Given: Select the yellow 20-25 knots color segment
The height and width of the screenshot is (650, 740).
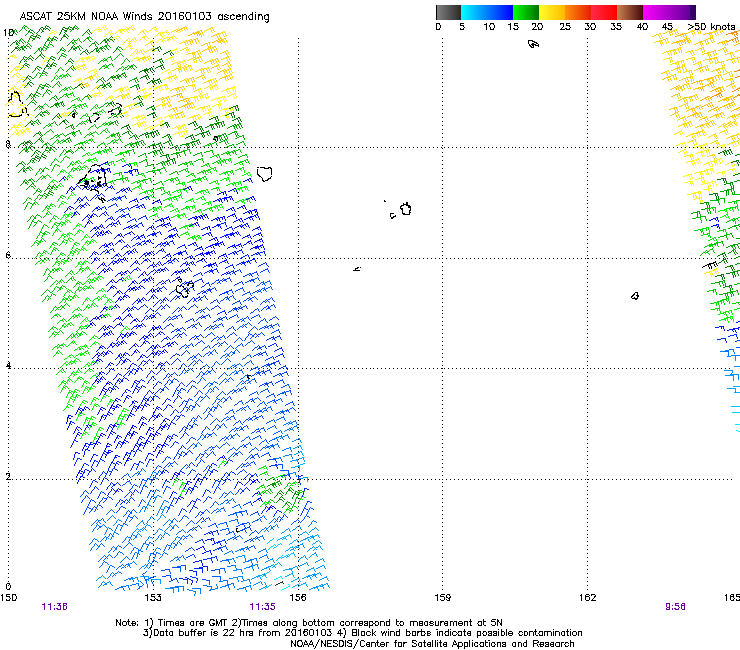Looking at the screenshot, I should [552, 12].
